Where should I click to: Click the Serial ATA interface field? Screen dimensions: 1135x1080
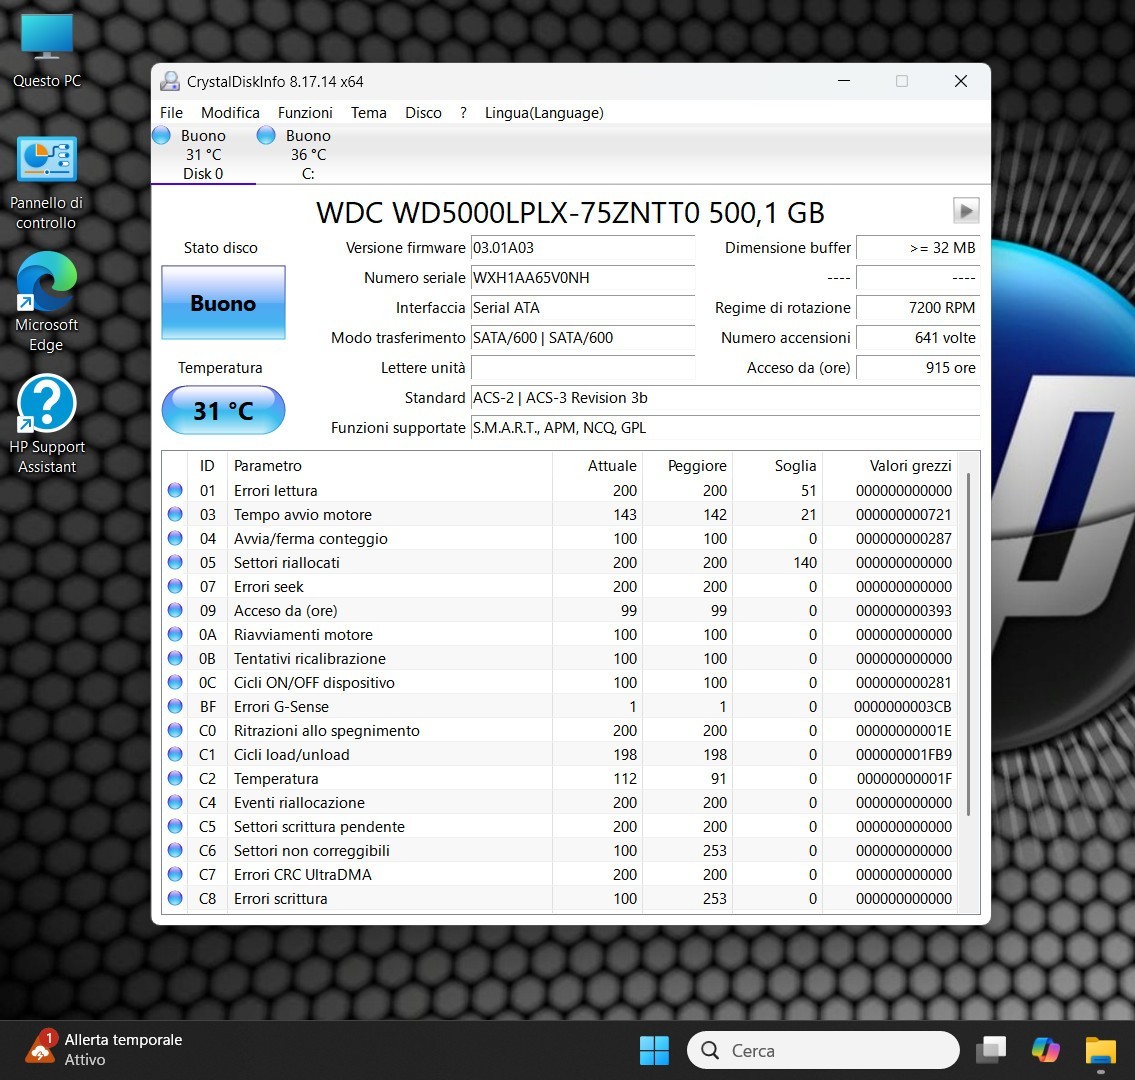tap(583, 308)
